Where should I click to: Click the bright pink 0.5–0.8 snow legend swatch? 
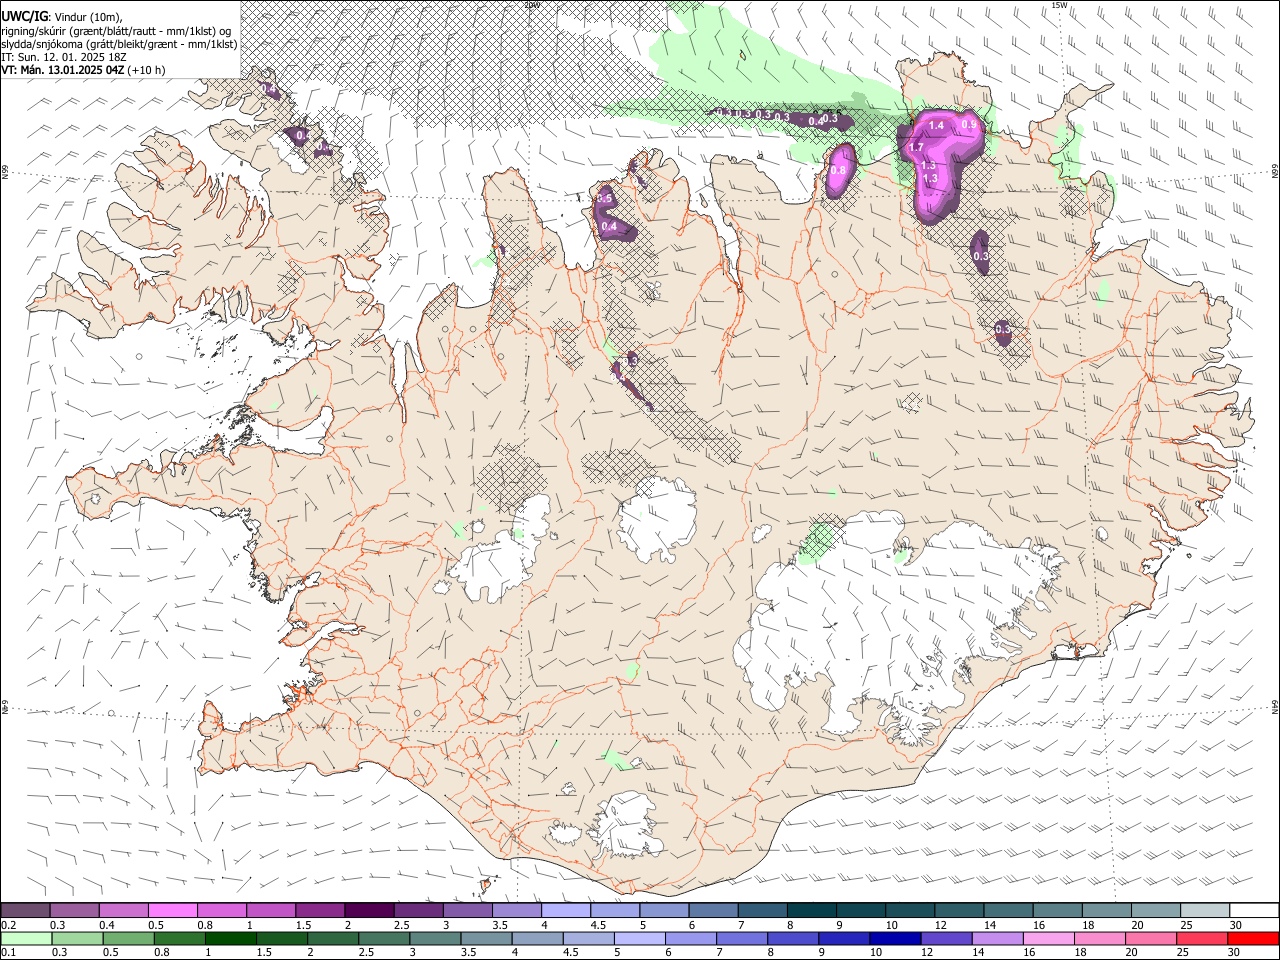pos(173,911)
